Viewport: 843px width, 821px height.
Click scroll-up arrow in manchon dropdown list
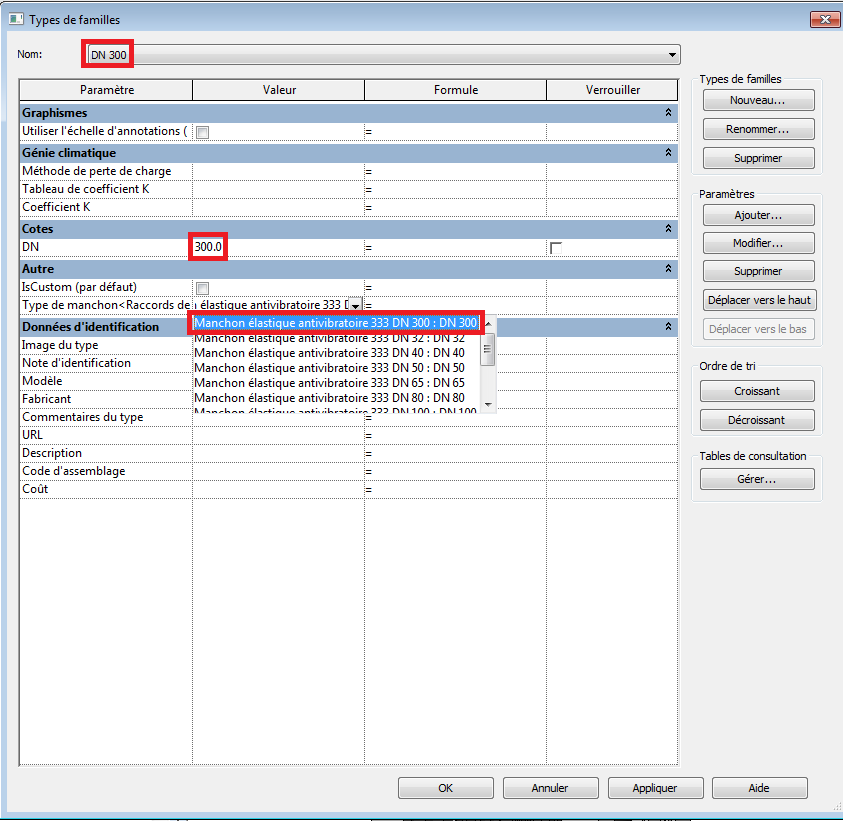(x=488, y=324)
